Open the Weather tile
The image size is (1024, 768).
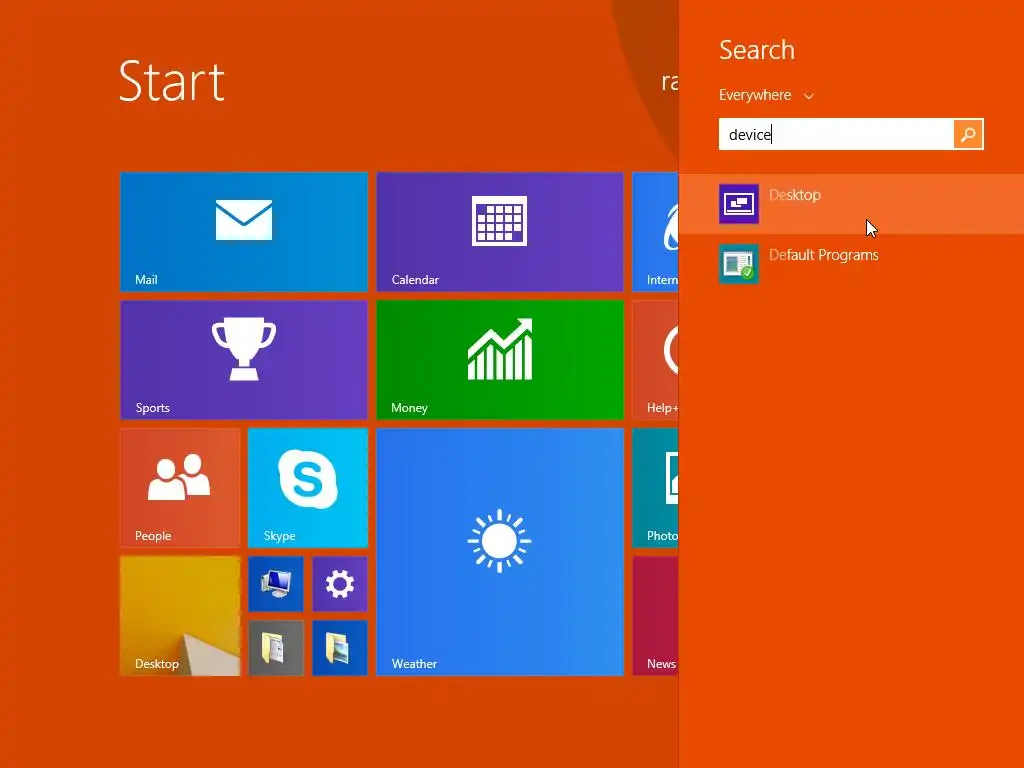(500, 552)
